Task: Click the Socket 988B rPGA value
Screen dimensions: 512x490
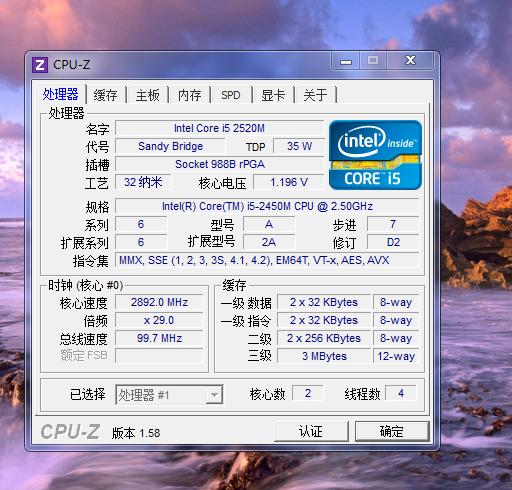Action: coord(219,164)
